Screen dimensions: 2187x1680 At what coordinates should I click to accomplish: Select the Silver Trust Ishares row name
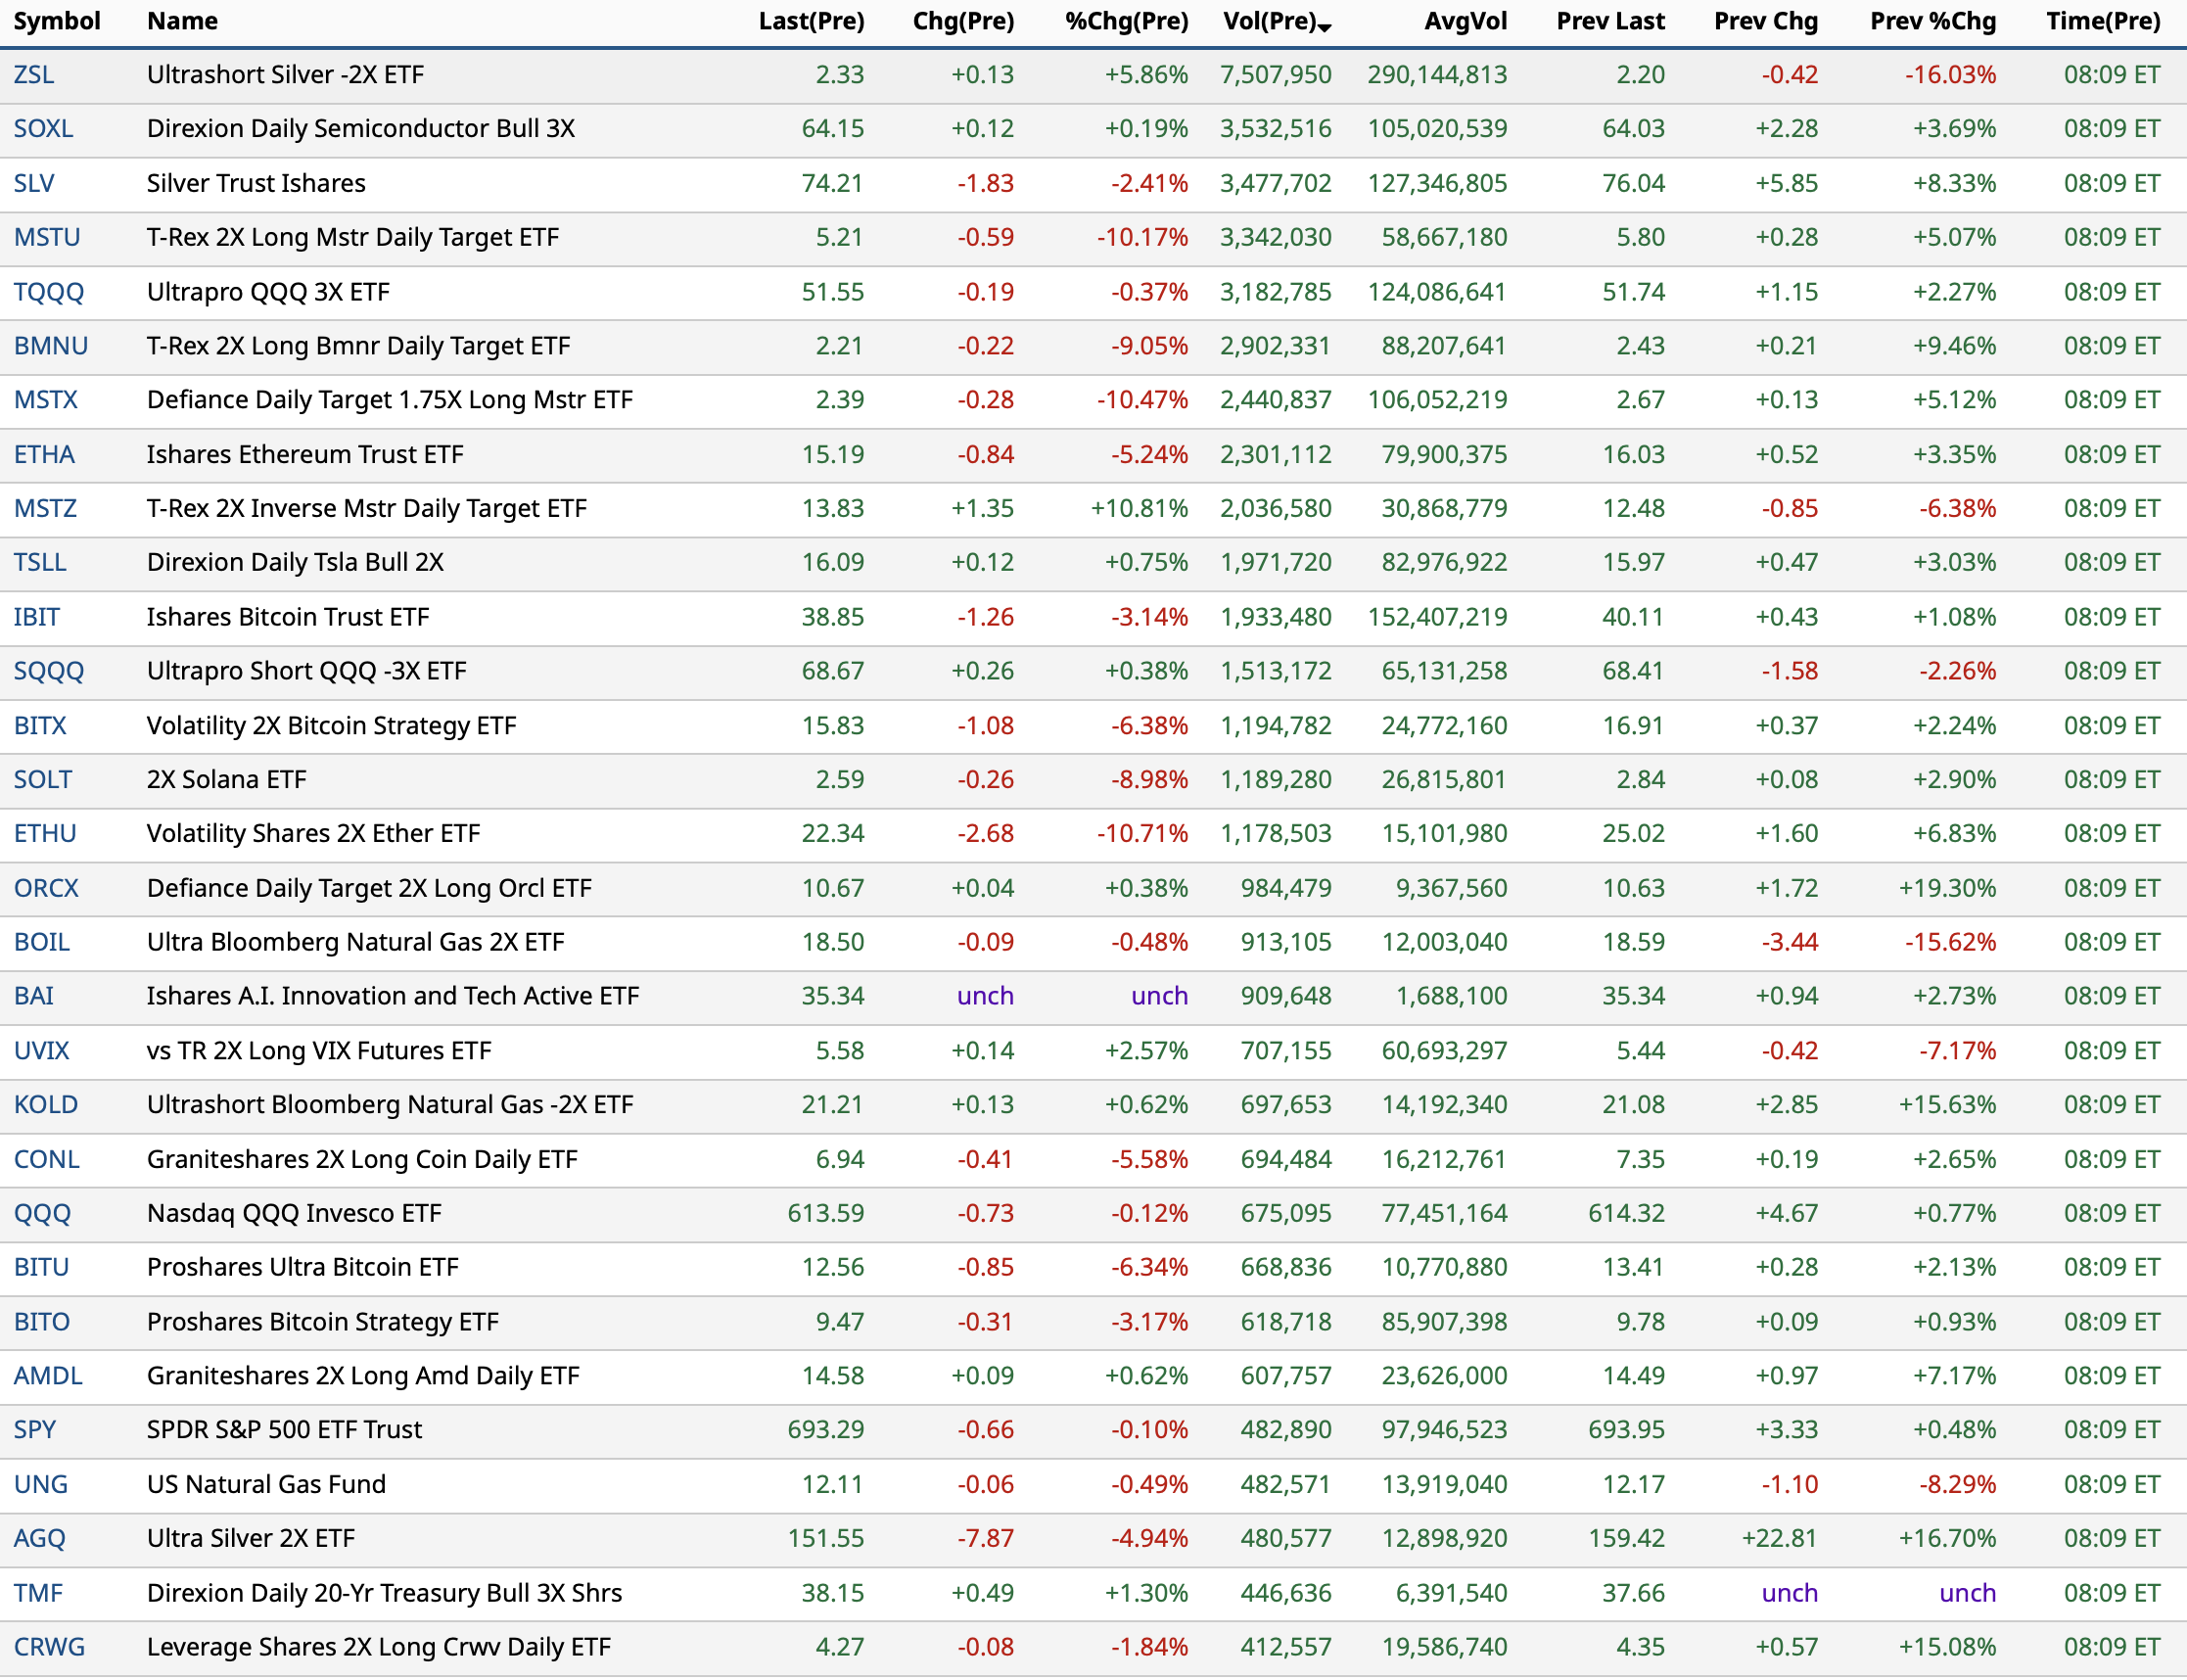click(256, 183)
